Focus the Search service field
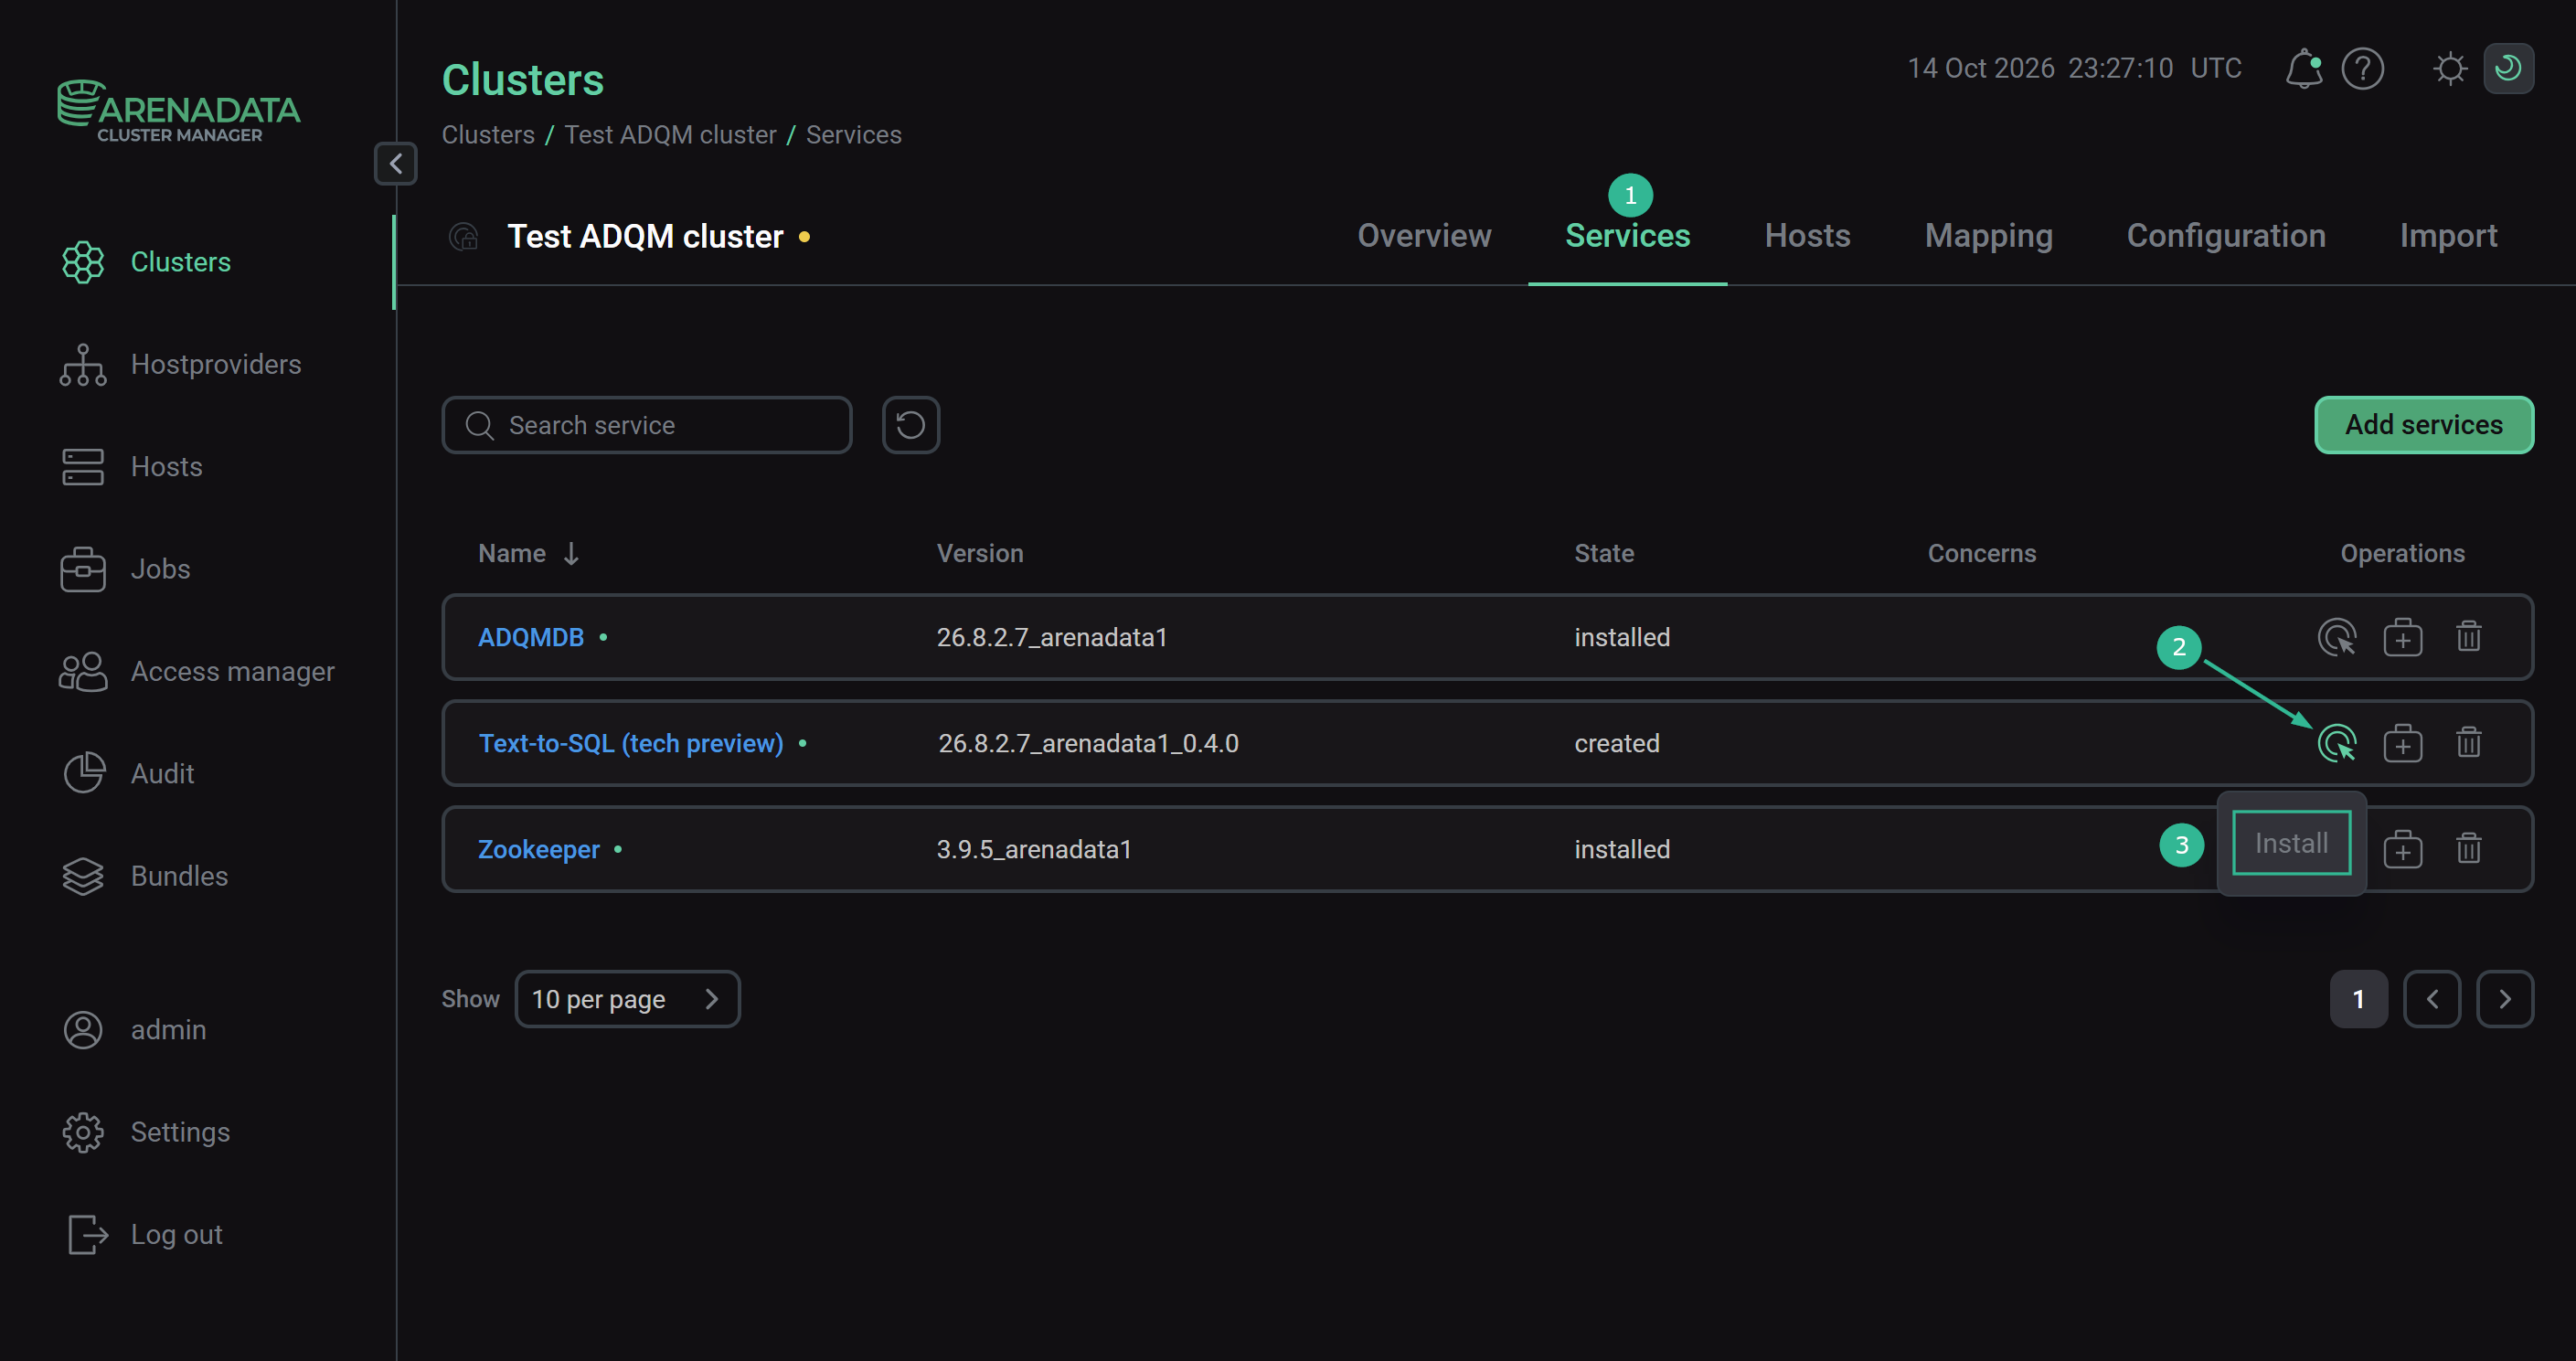 [647, 425]
